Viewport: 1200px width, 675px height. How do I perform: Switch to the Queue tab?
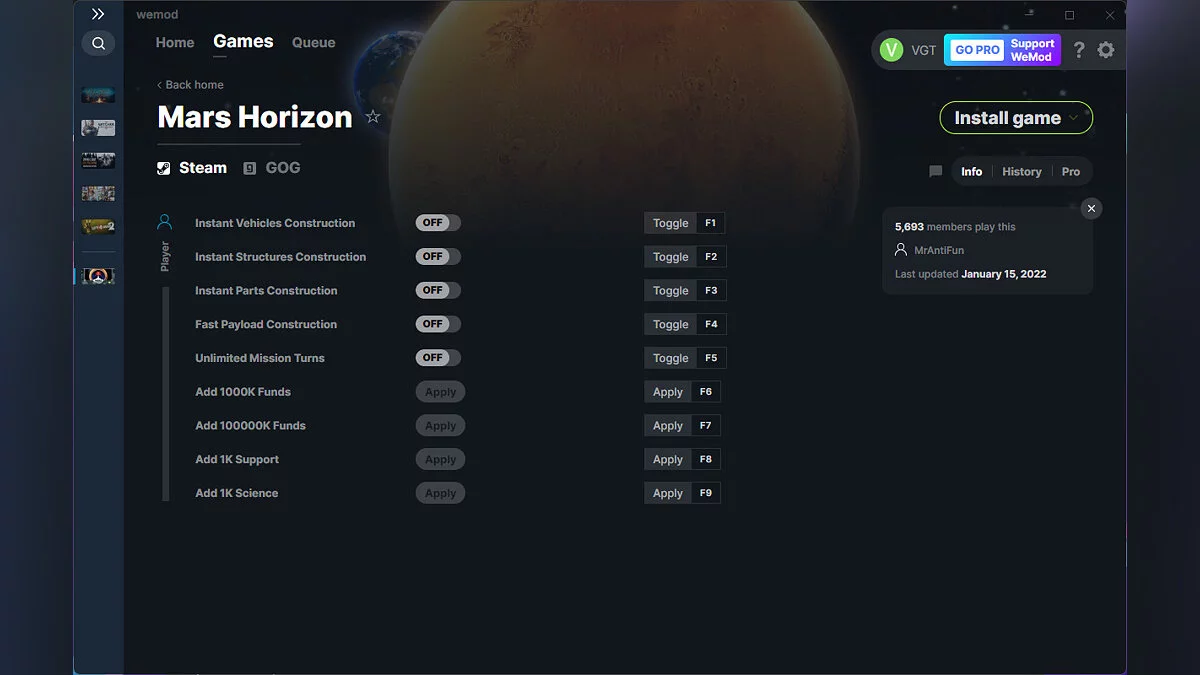[x=313, y=42]
